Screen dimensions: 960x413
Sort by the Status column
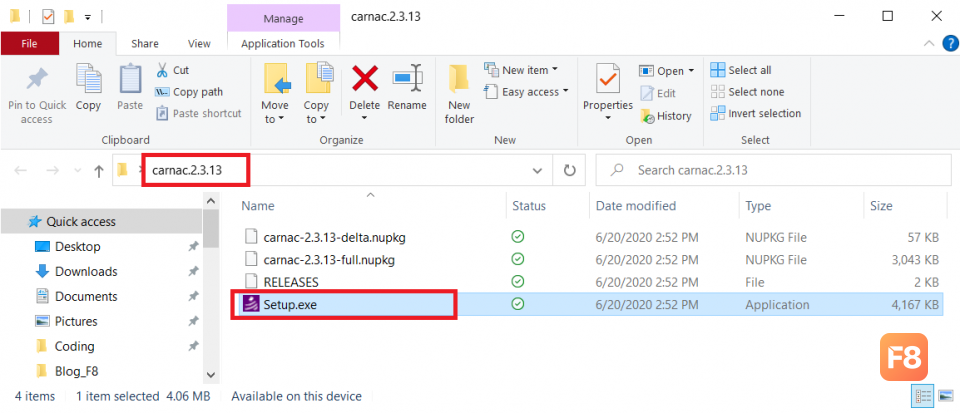(529, 206)
